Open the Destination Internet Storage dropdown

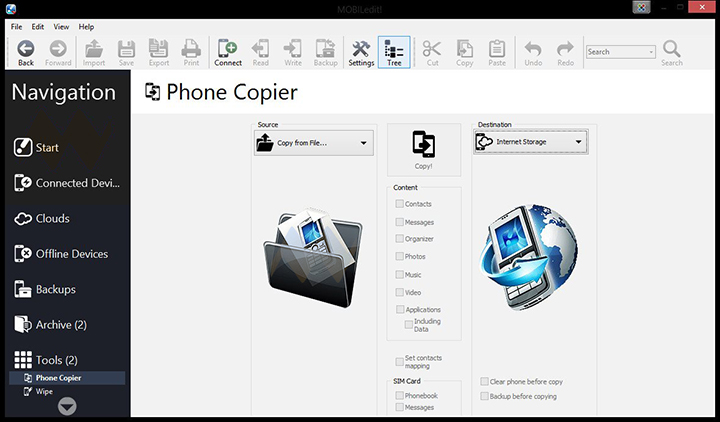pyautogui.click(x=530, y=141)
